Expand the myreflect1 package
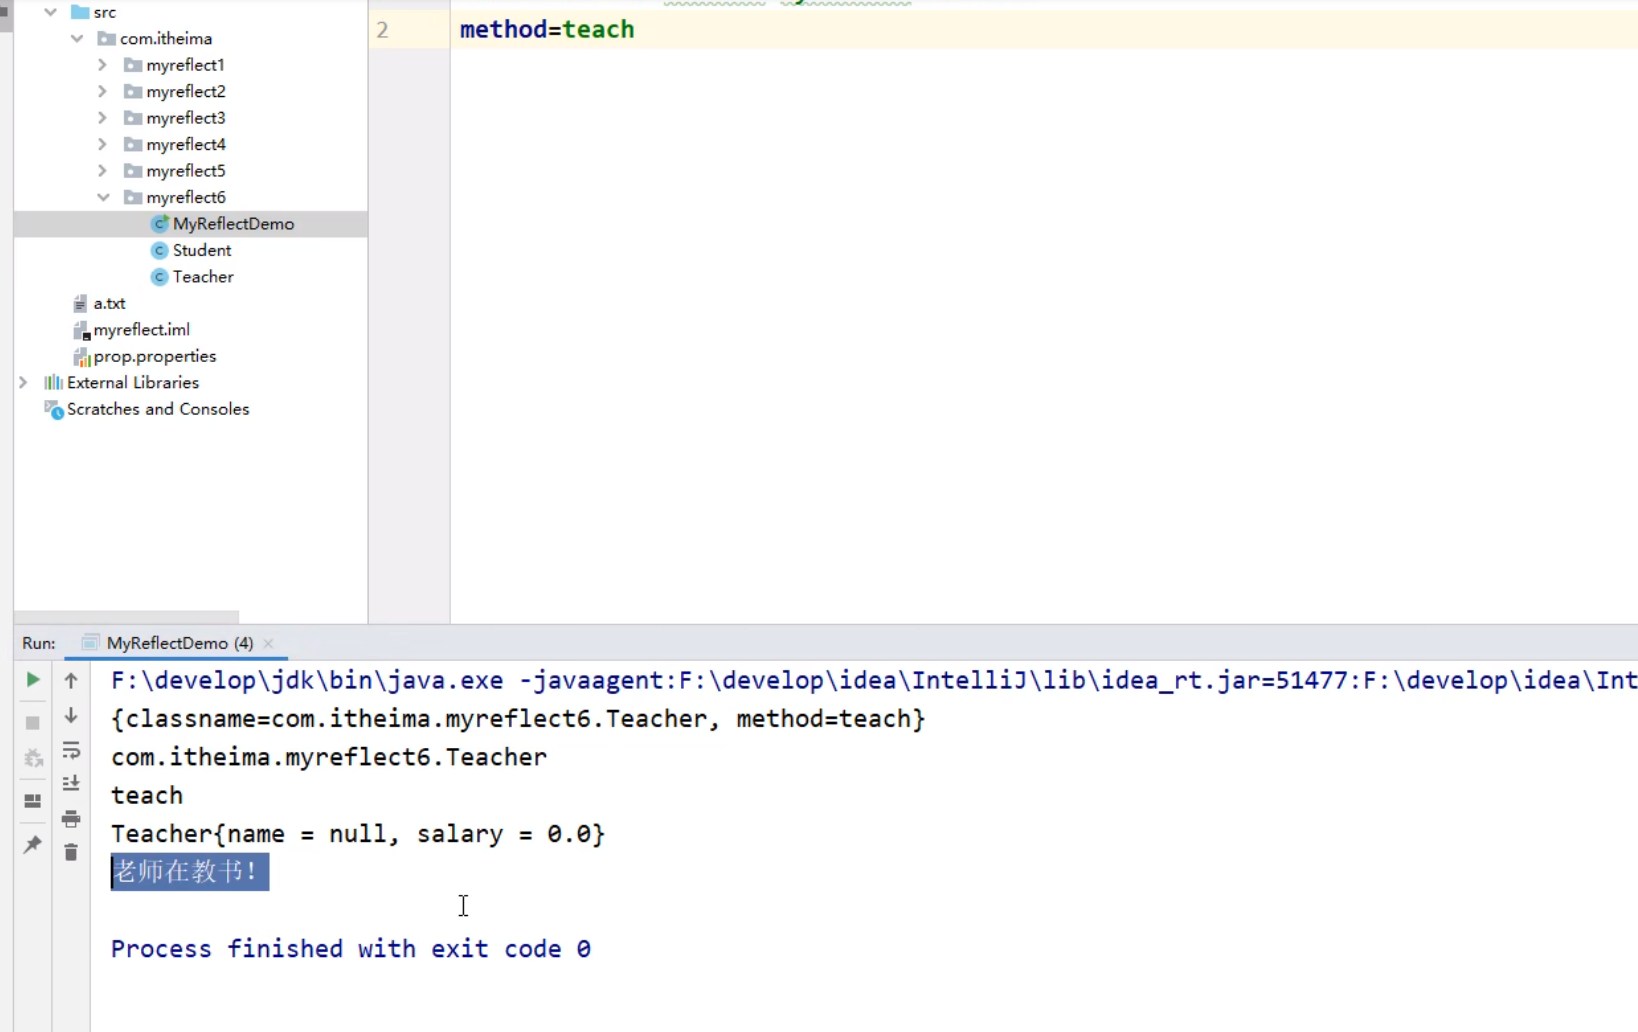 pos(102,65)
